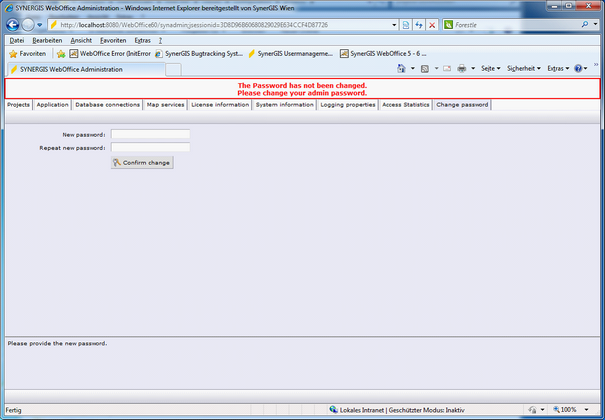Switch to the Logging properties tab
The width and height of the screenshot is (605, 420).
[x=348, y=105]
